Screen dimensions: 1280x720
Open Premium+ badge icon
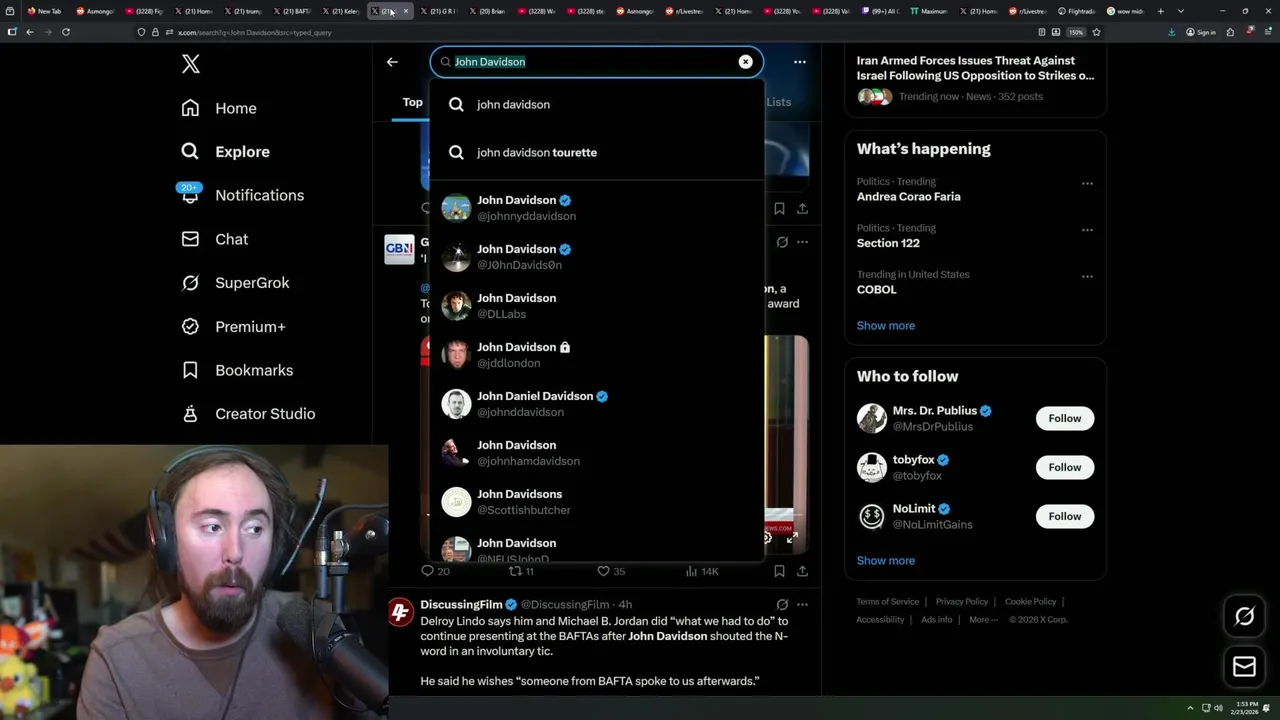(190, 326)
